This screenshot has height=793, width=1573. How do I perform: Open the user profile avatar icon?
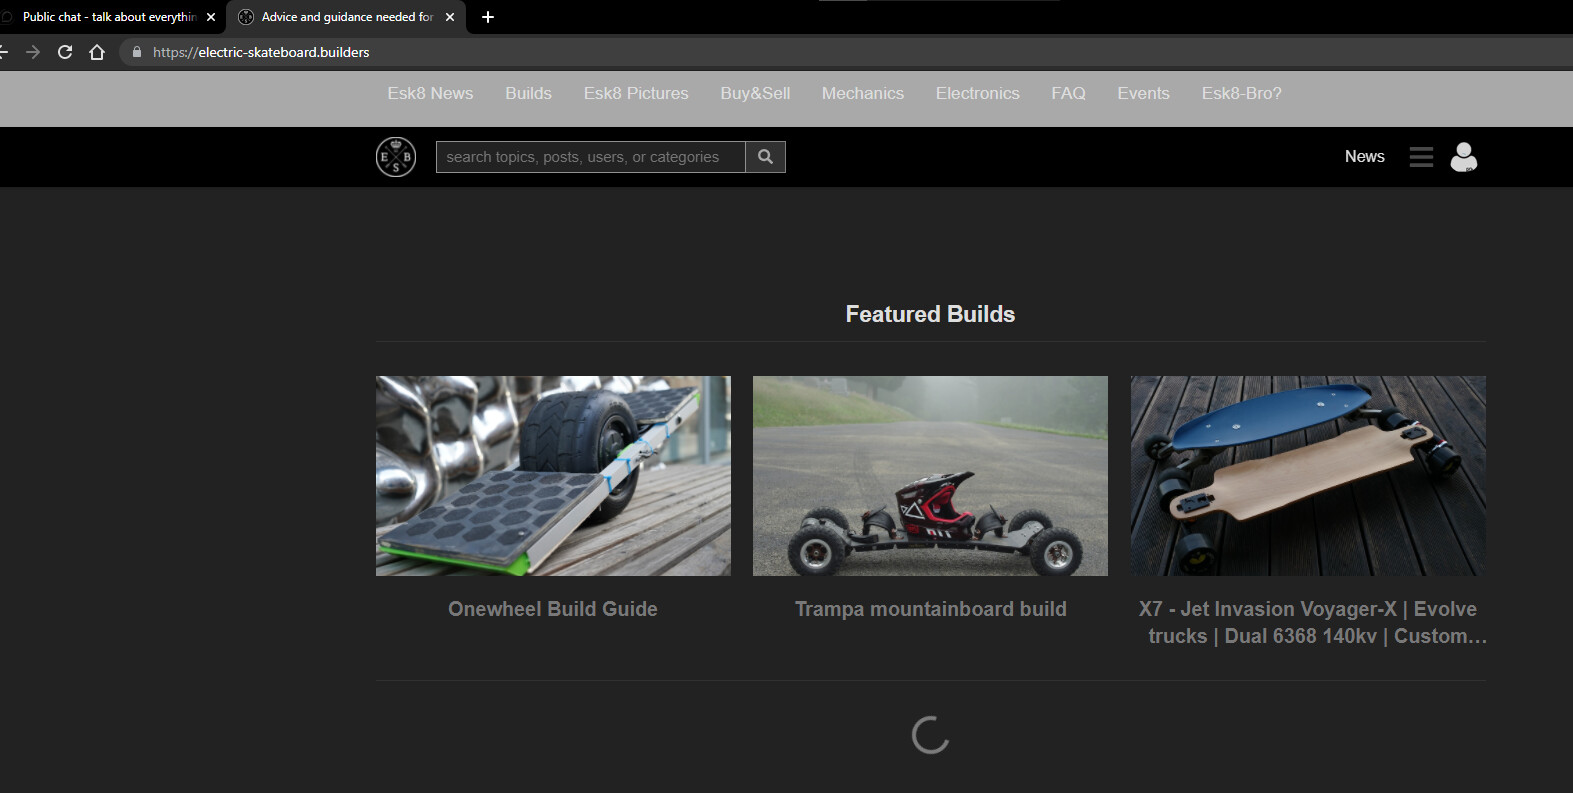pos(1463,157)
